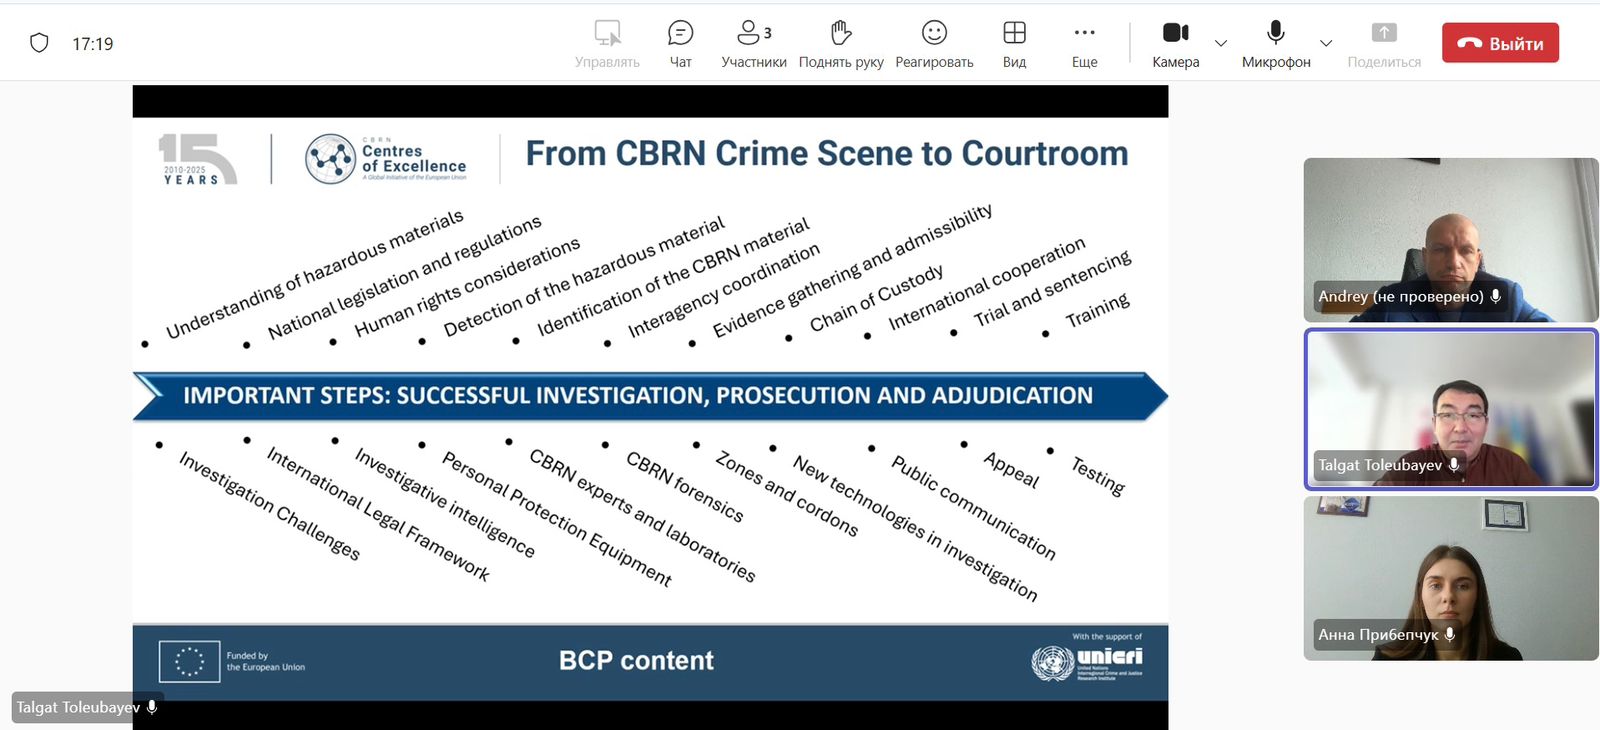Raise your hand in the meeting
The height and width of the screenshot is (730, 1600).
[841, 34]
